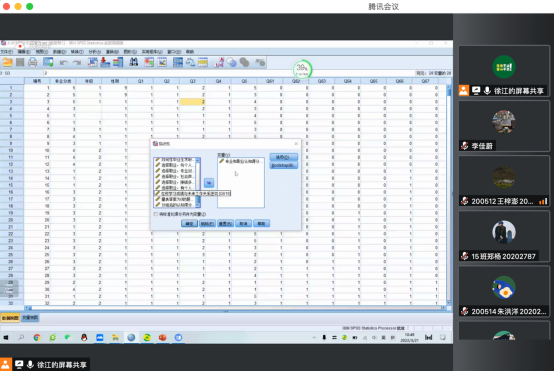
Task: Undo the last action with the undo arrow
Action: click(64, 63)
